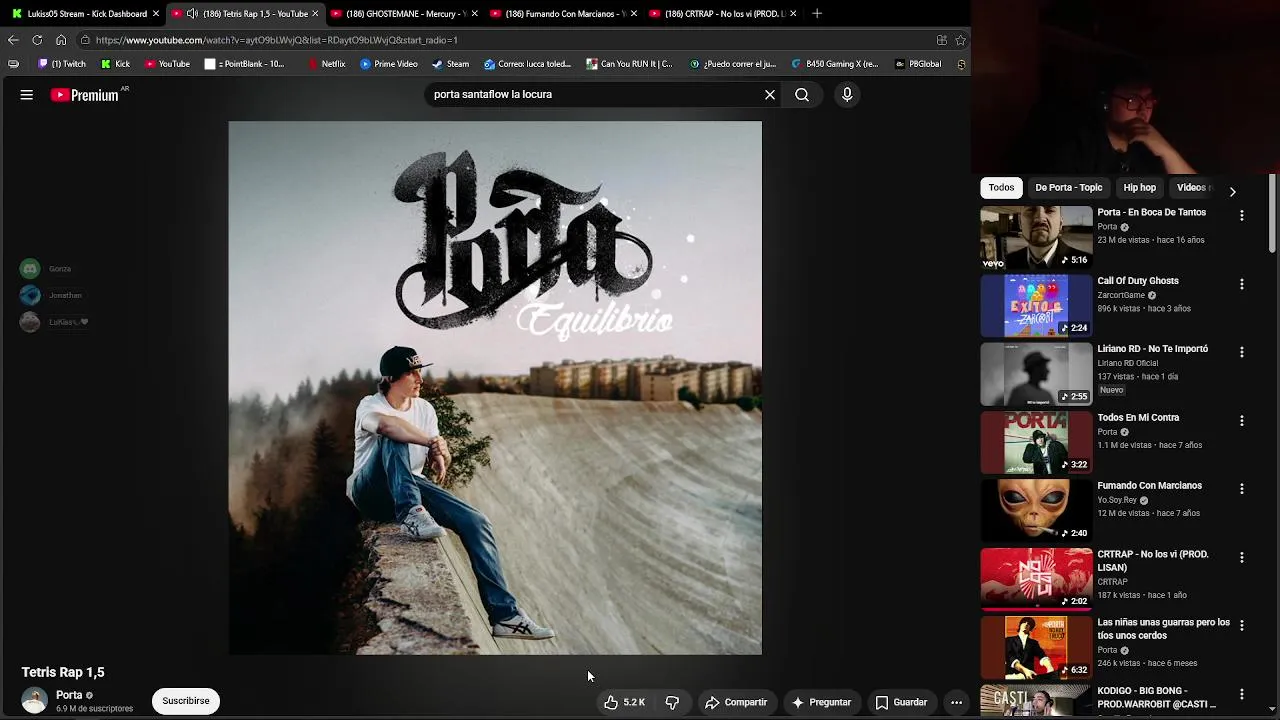
Task: Open the more actions ellipsis under the video
Action: point(956,702)
